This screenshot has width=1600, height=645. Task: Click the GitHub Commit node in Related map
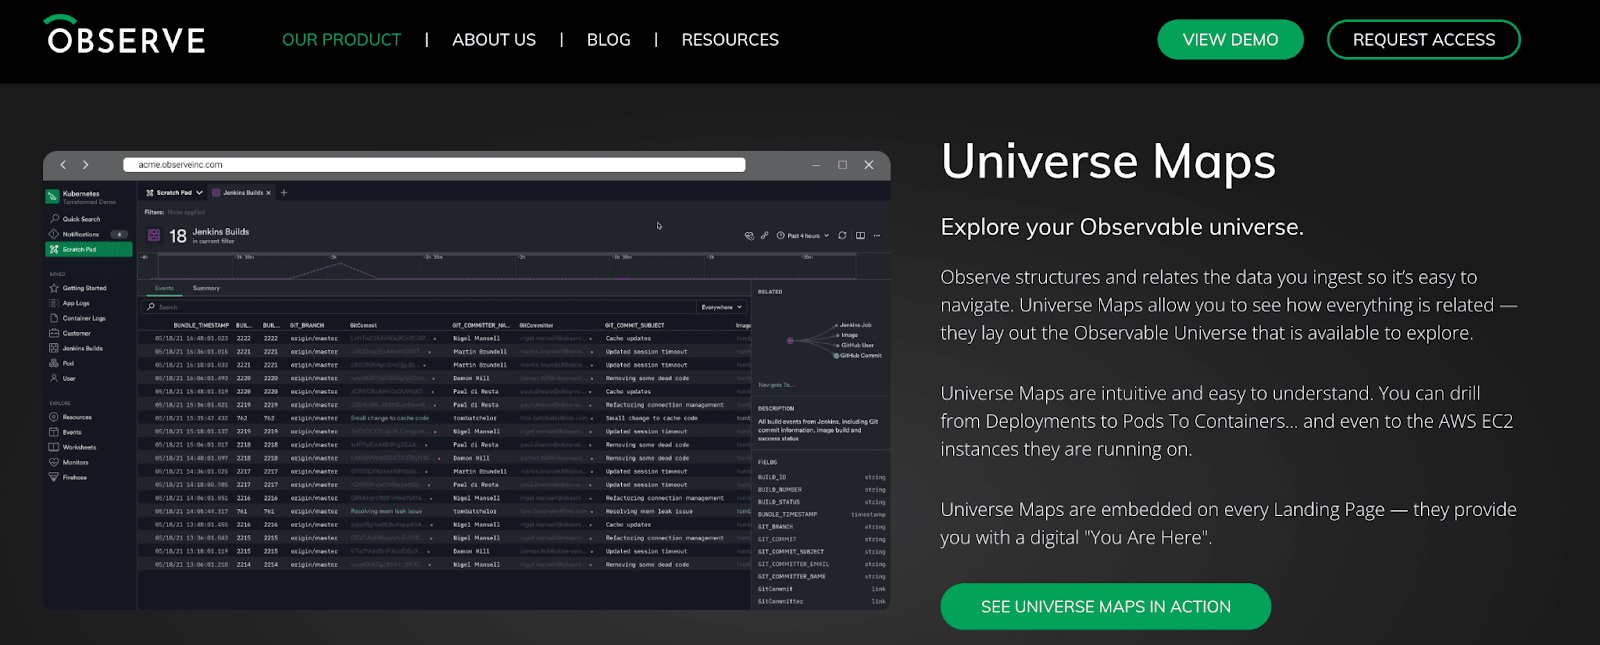tap(858, 355)
